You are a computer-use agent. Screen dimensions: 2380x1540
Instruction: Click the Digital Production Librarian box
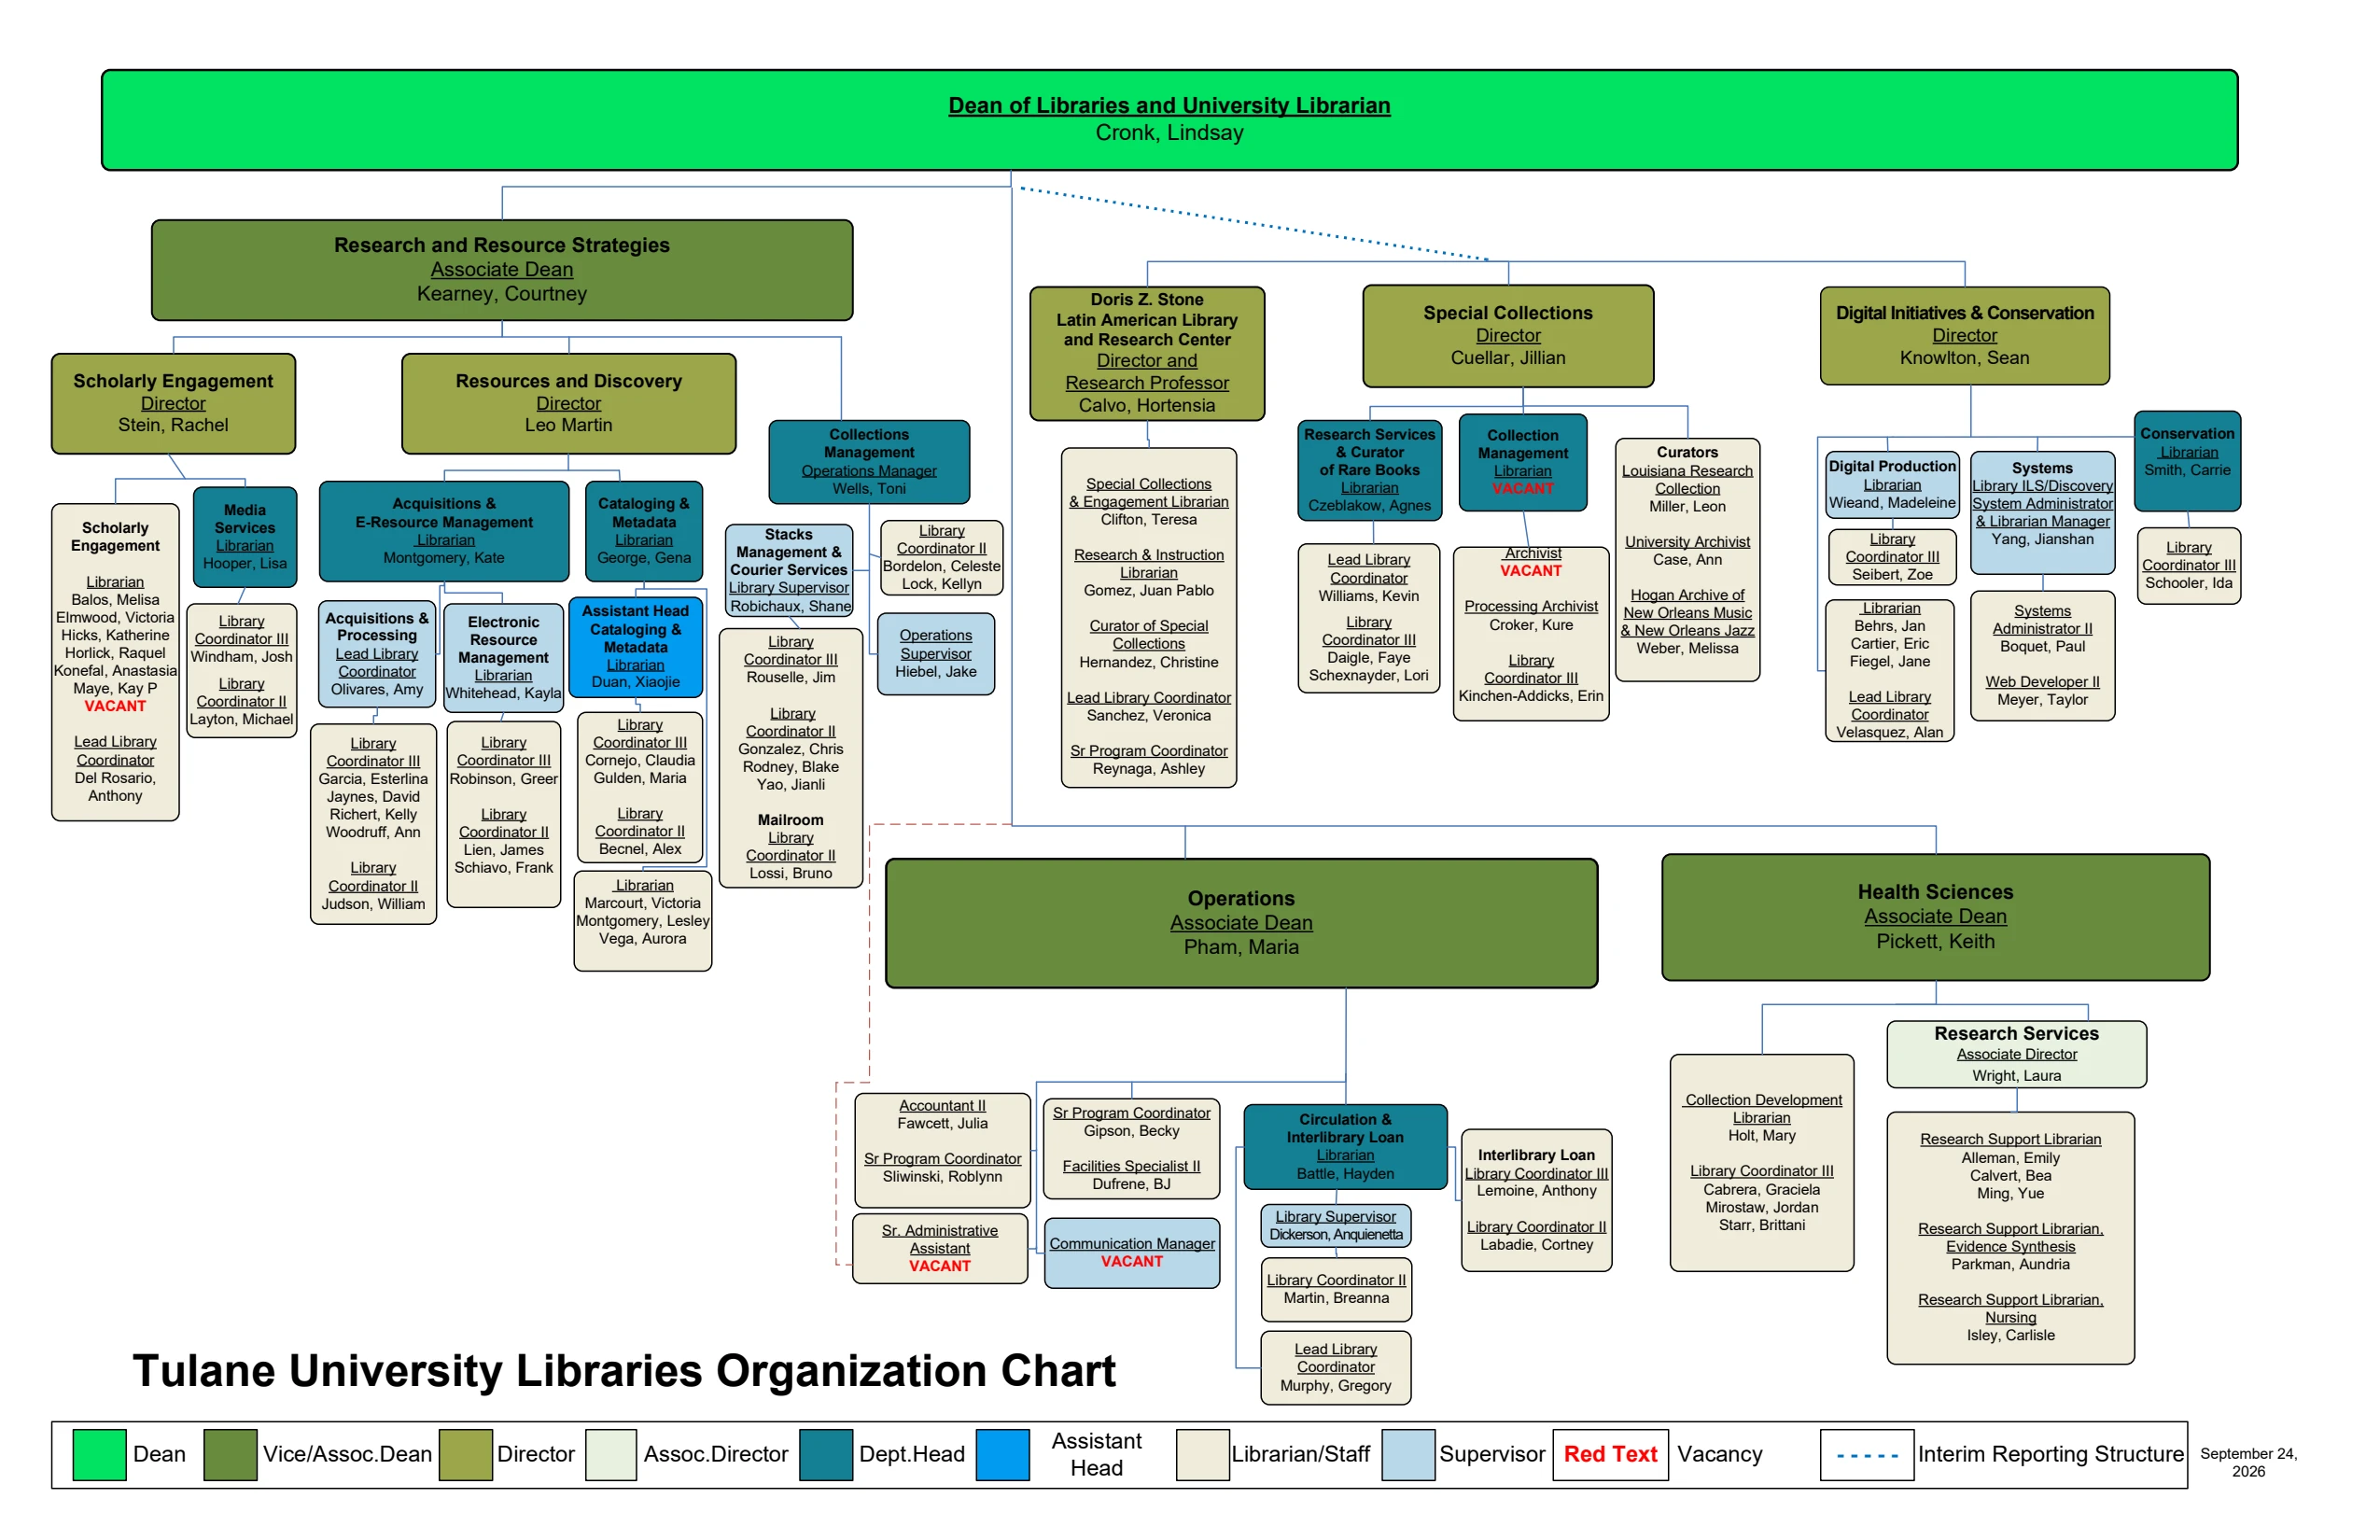click(1892, 485)
